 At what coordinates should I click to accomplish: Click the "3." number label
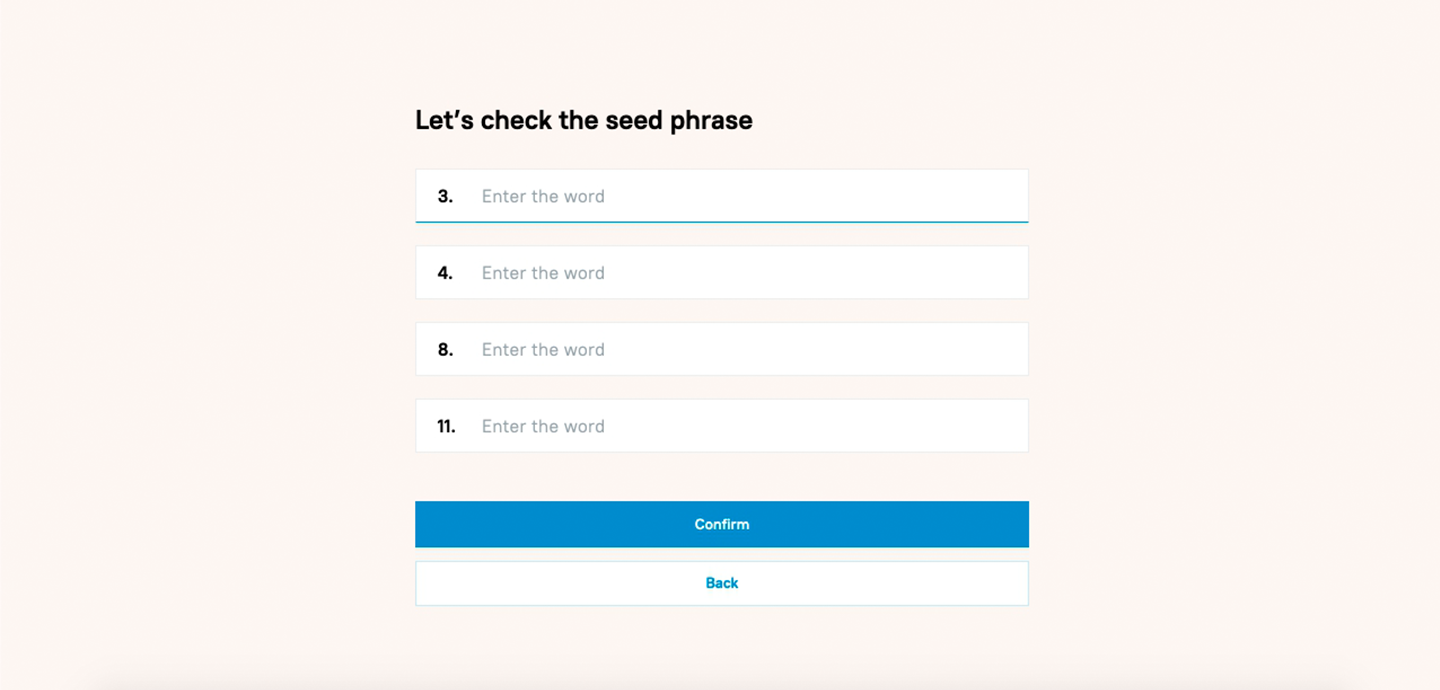445,196
